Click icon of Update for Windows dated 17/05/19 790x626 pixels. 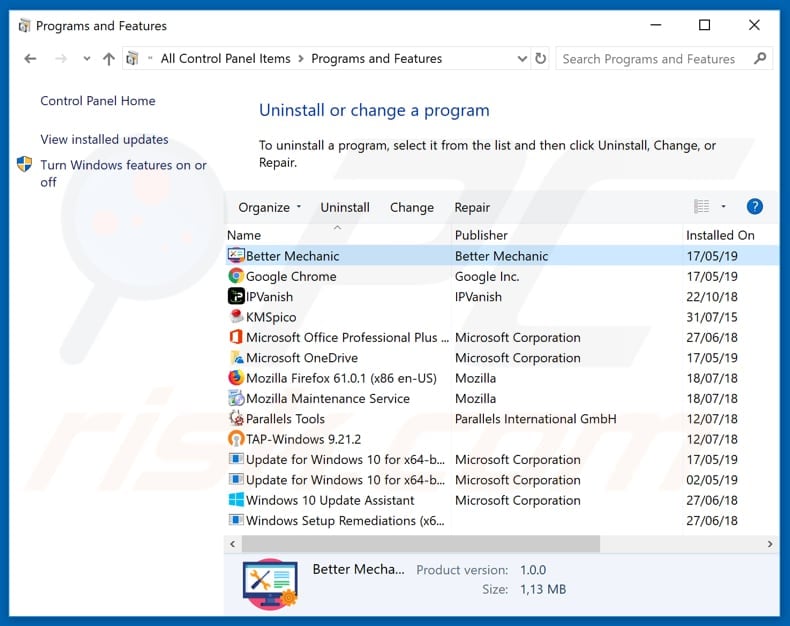click(236, 459)
